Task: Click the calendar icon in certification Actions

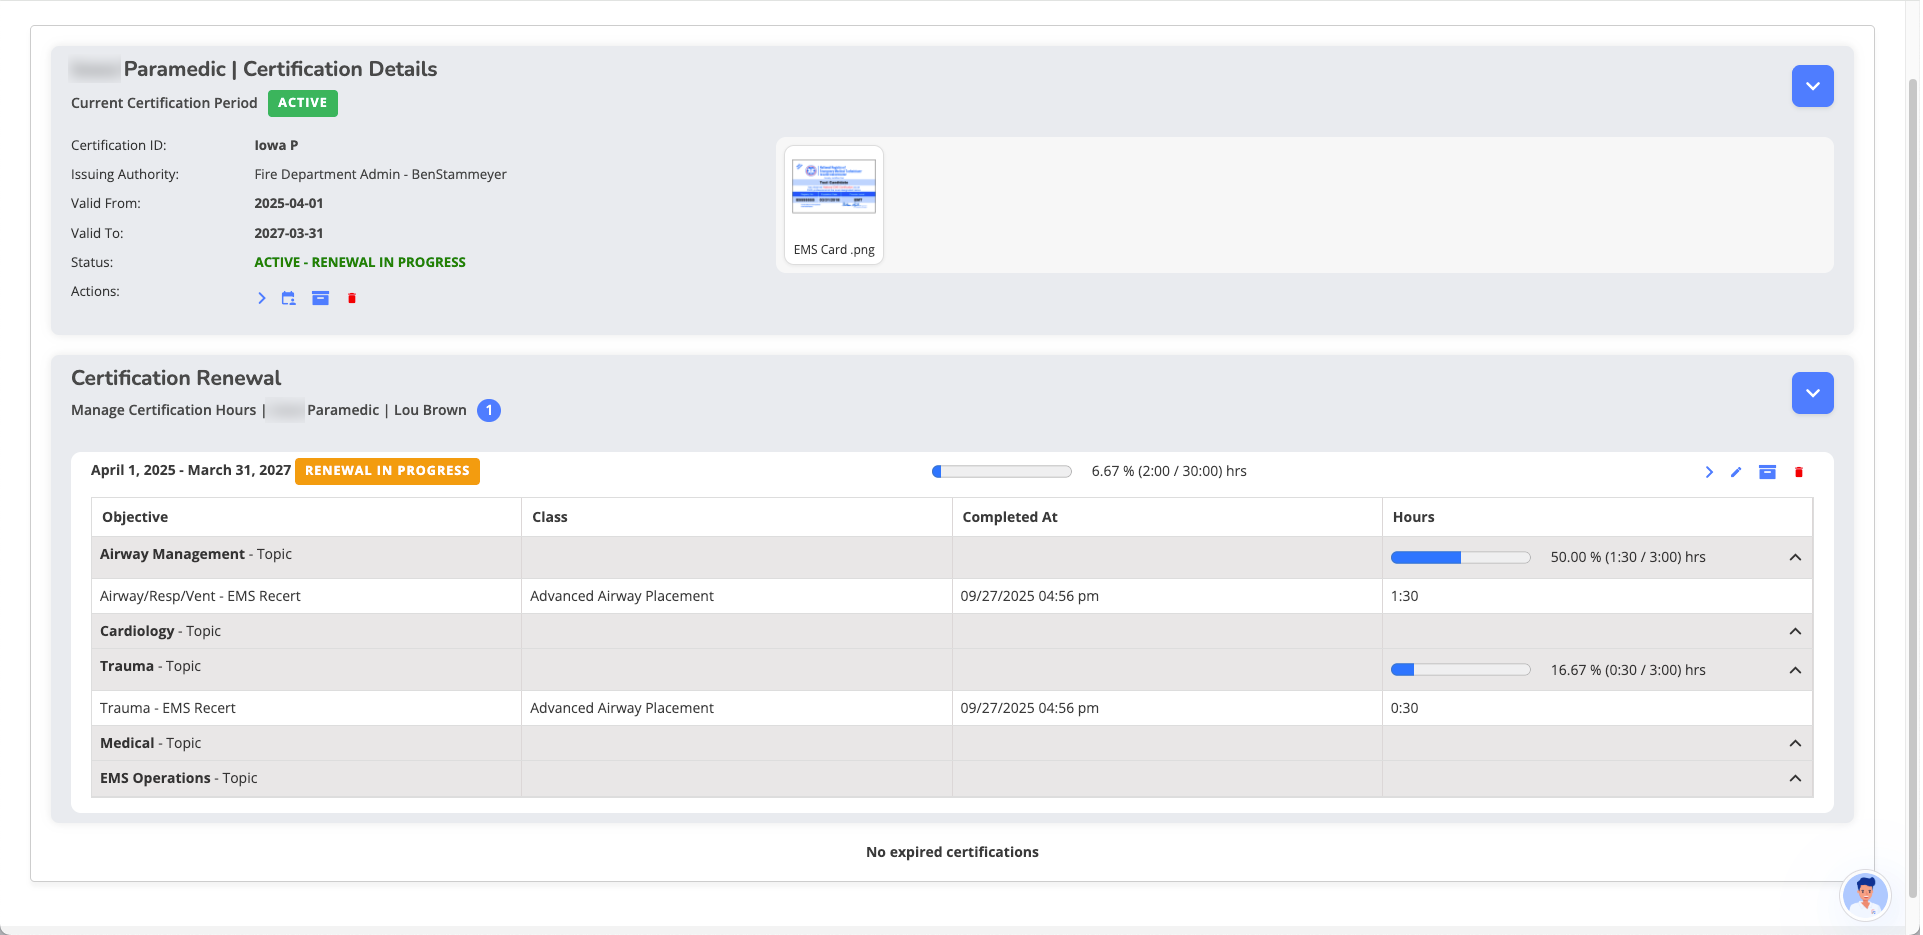Action: [x=288, y=298]
